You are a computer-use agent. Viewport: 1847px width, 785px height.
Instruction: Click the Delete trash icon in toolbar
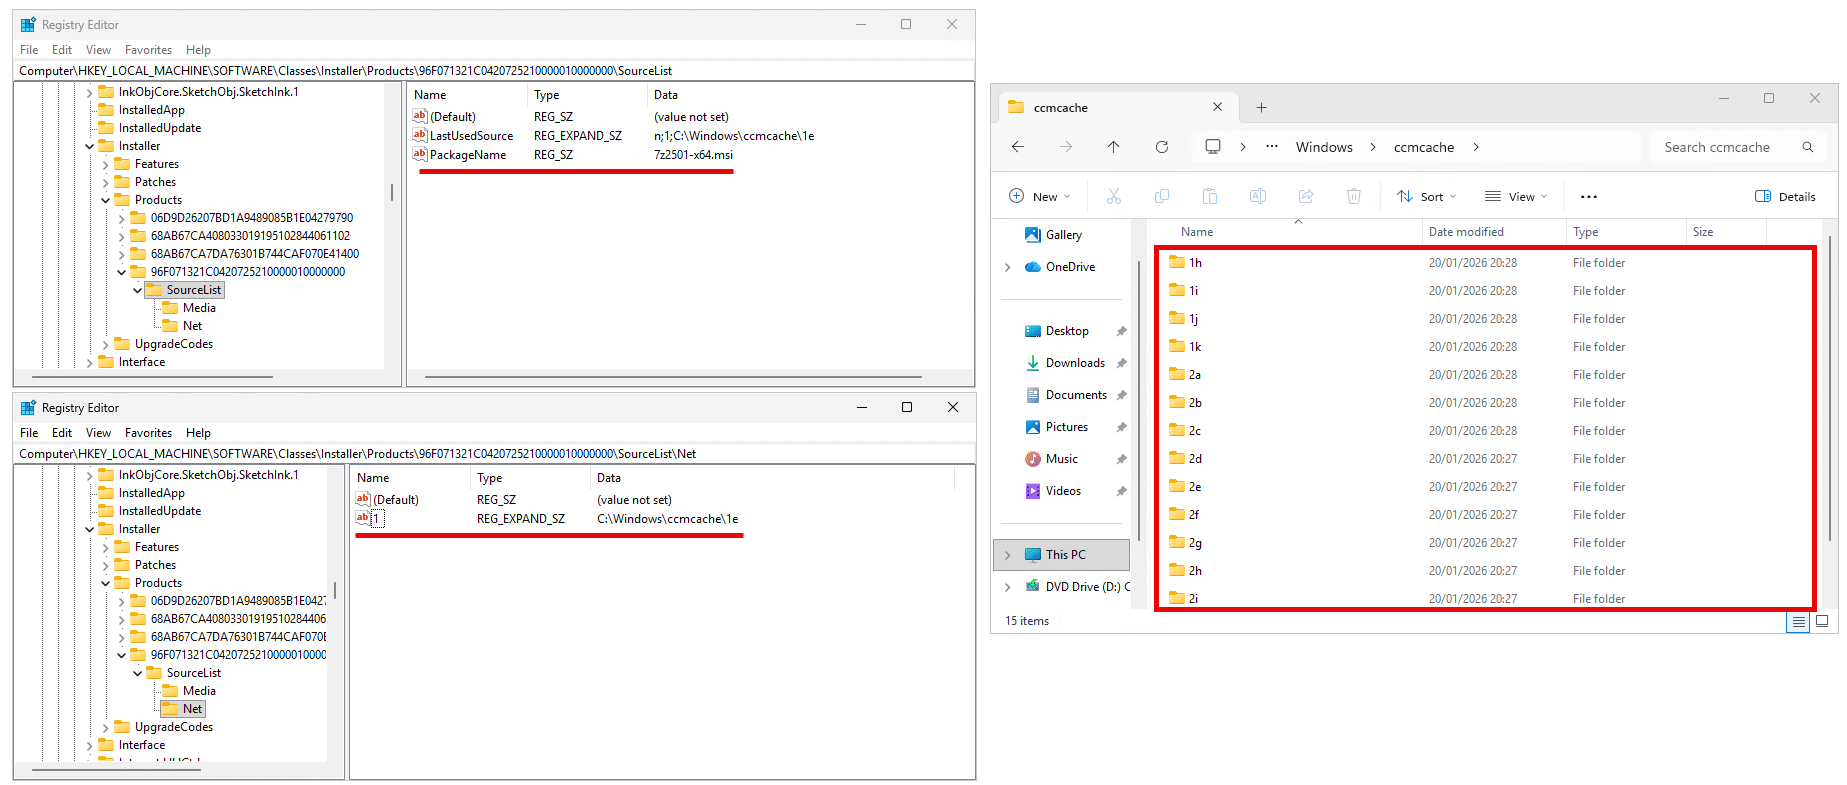tap(1353, 196)
